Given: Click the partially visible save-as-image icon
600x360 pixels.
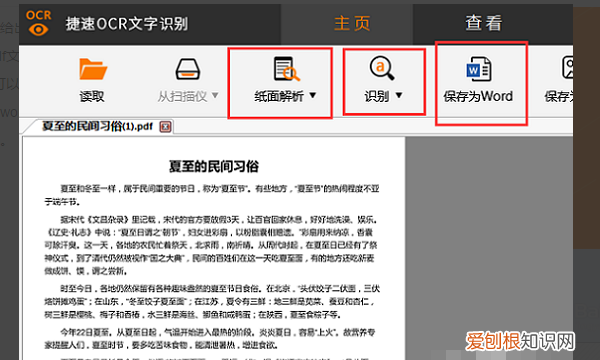Looking at the screenshot, I should tap(567, 68).
